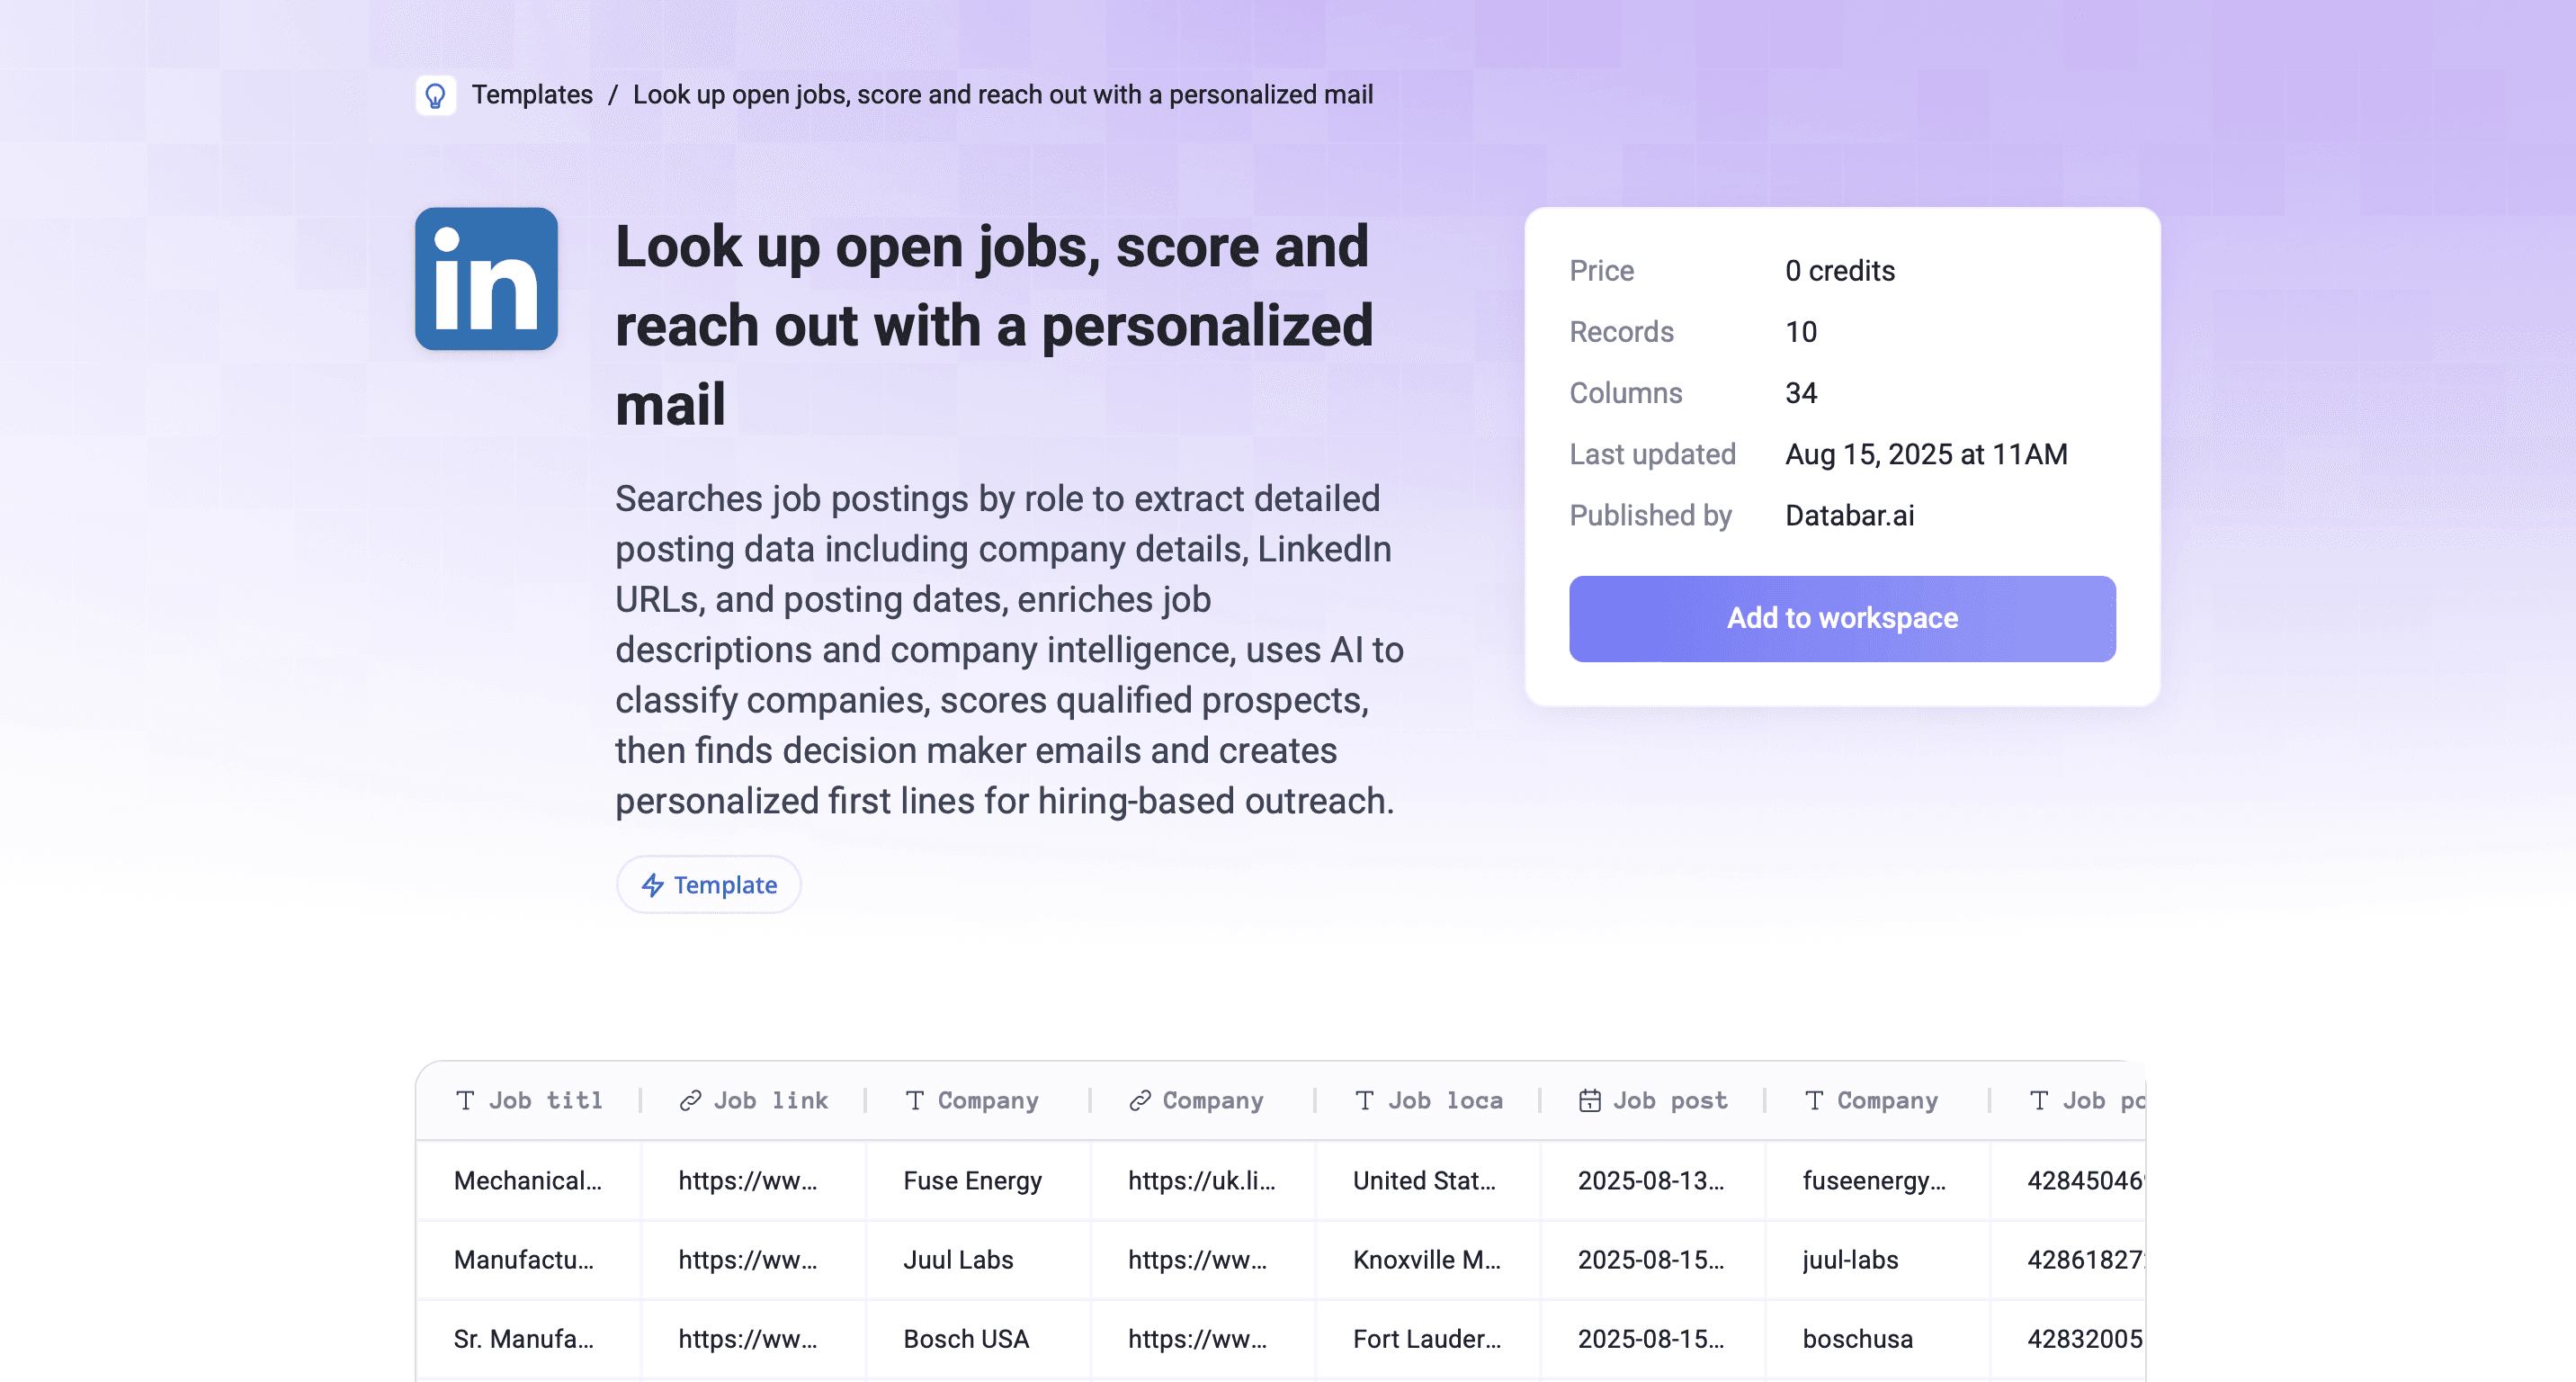Click the text-type icon on the Job title column
The height and width of the screenshot is (1382, 2576).
(x=466, y=1100)
